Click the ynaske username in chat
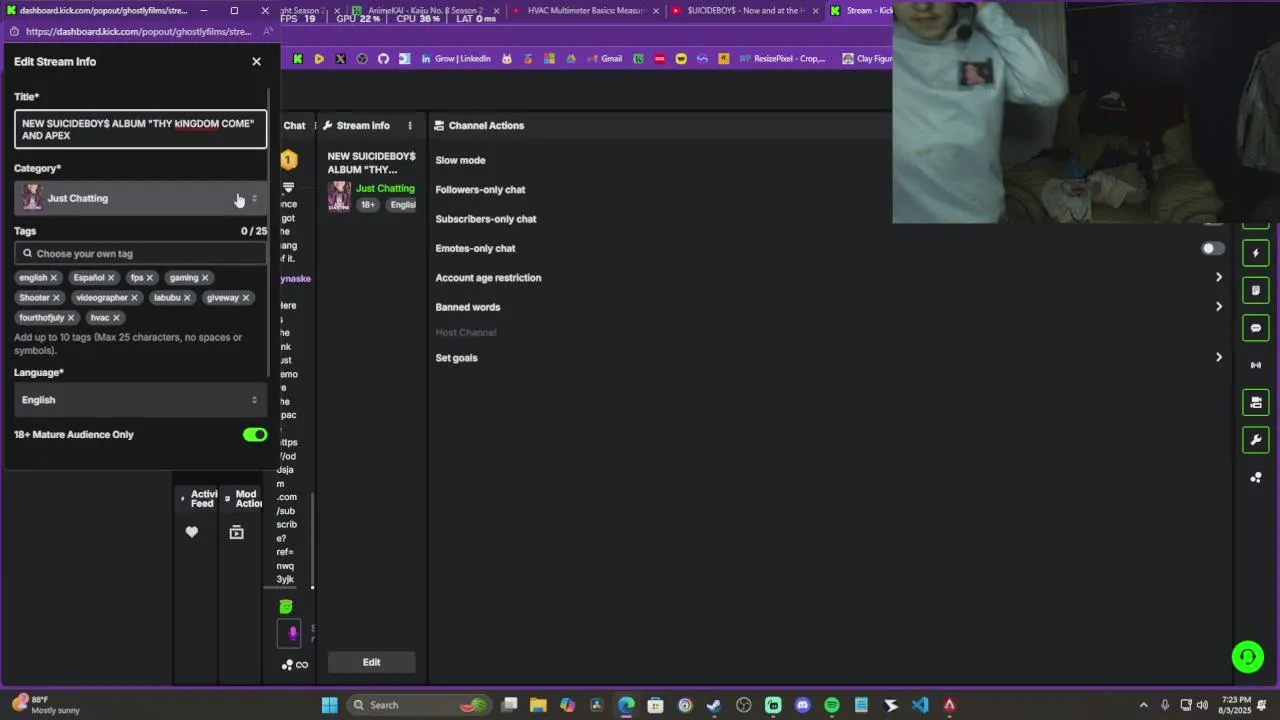The width and height of the screenshot is (1280, 720). pyautogui.click(x=295, y=279)
